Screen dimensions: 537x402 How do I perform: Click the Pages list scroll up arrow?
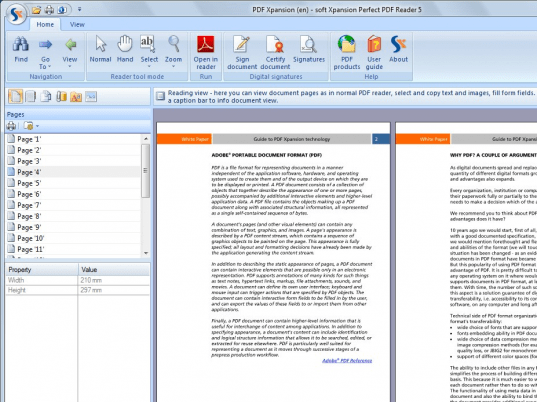[146, 139]
